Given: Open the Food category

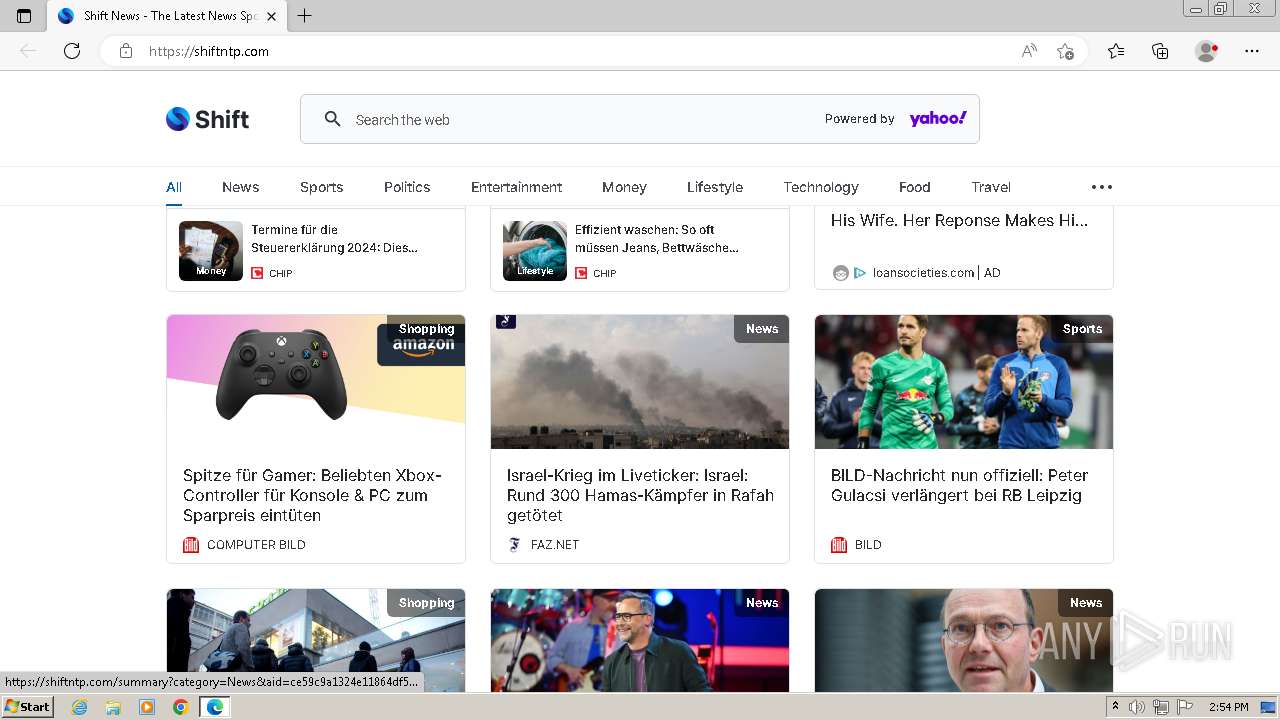Looking at the screenshot, I should click(914, 187).
